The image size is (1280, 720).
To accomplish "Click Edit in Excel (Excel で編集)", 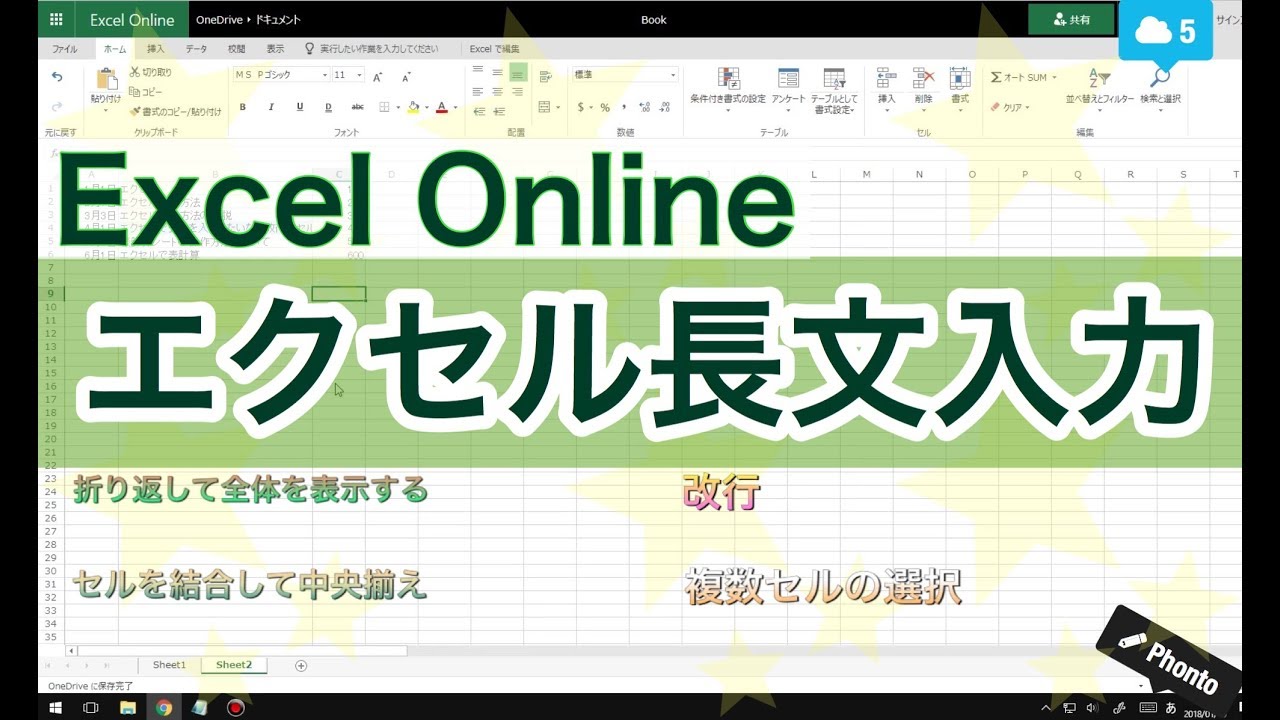I will pyautogui.click(x=495, y=48).
